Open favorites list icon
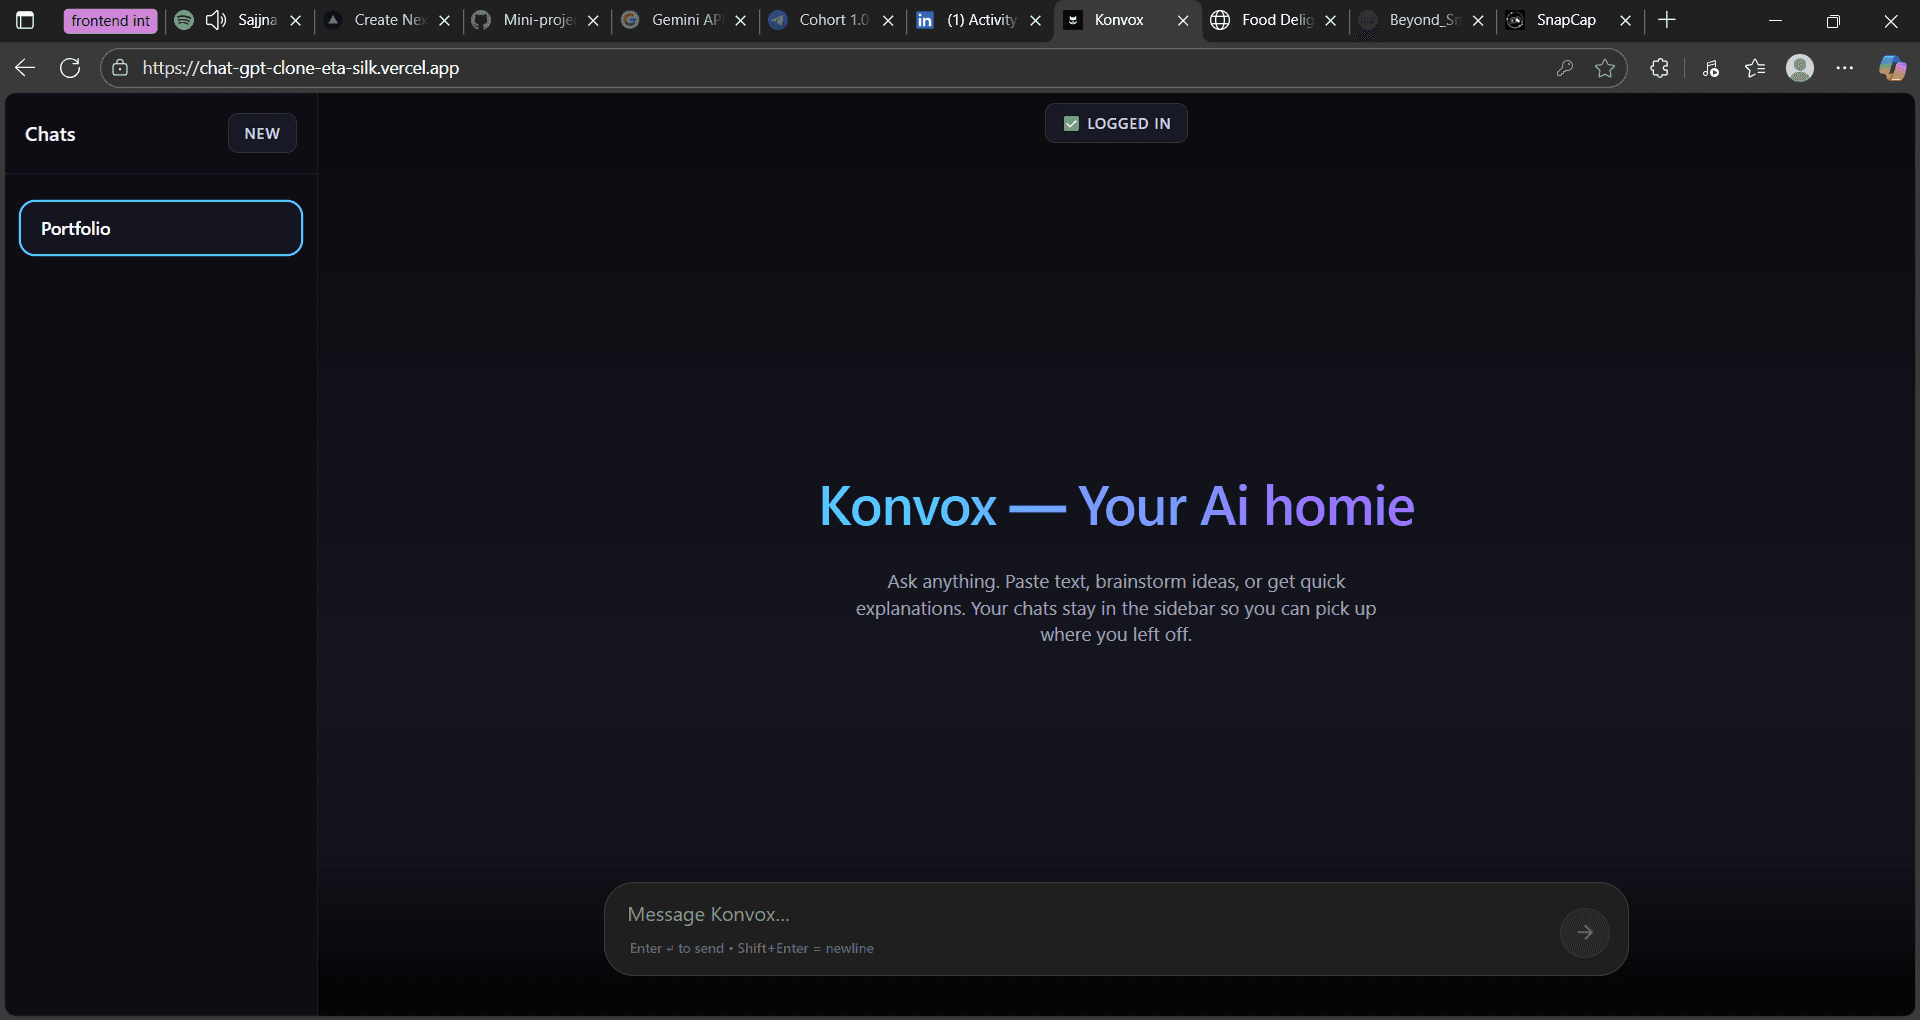 1755,68
